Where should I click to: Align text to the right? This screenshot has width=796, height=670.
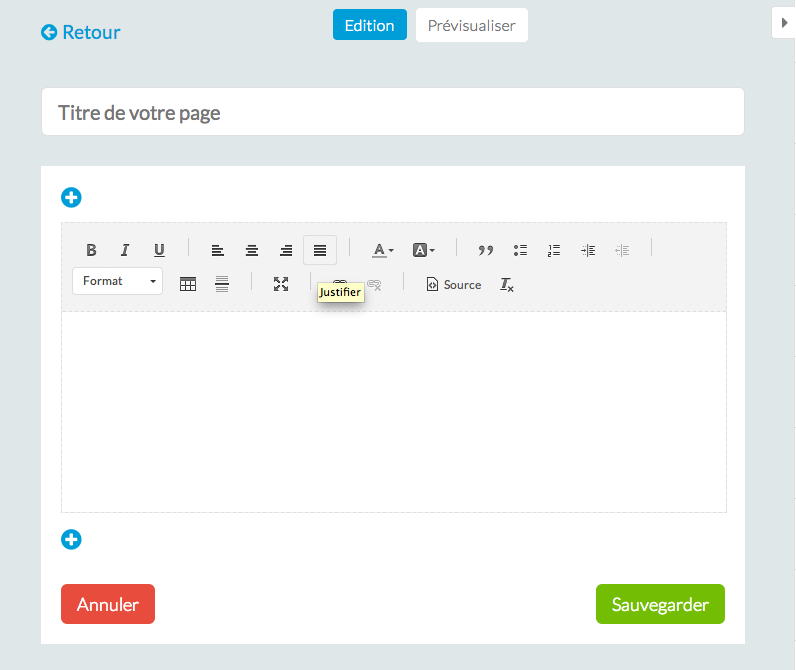pos(286,250)
